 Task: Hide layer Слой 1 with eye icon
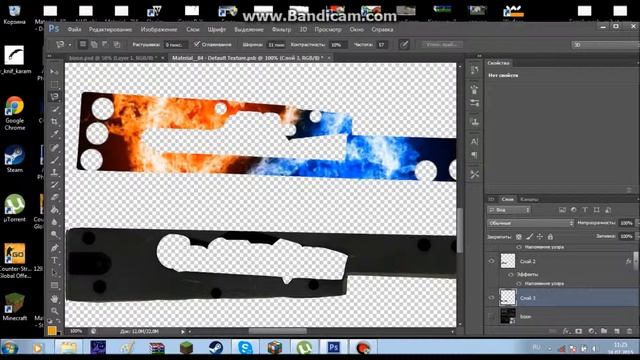click(x=492, y=298)
